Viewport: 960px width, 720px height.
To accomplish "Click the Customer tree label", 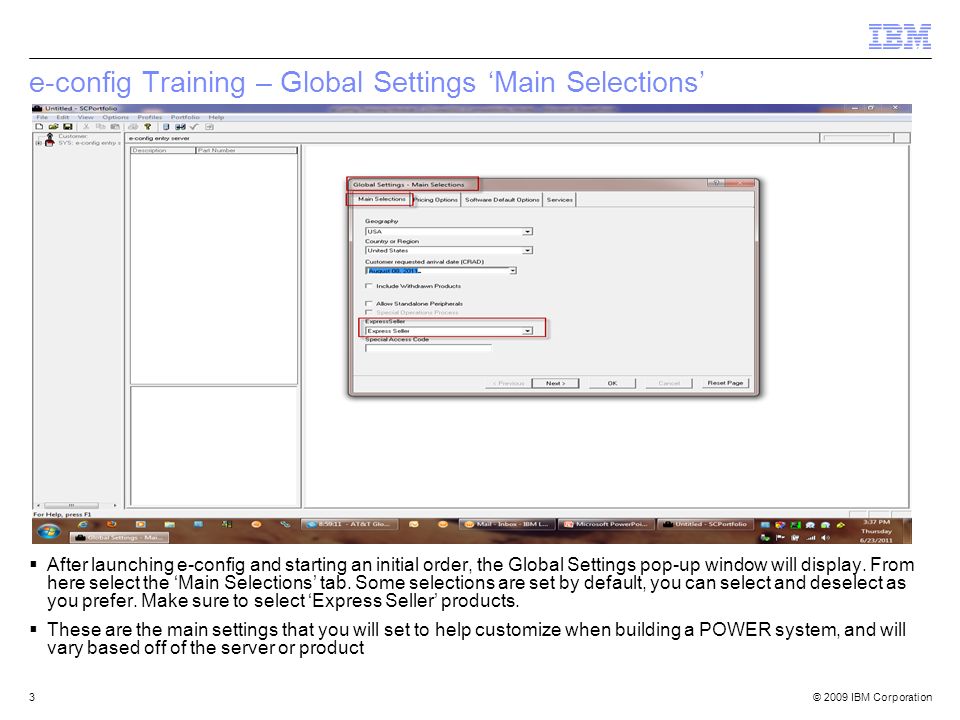I will (x=72, y=136).
